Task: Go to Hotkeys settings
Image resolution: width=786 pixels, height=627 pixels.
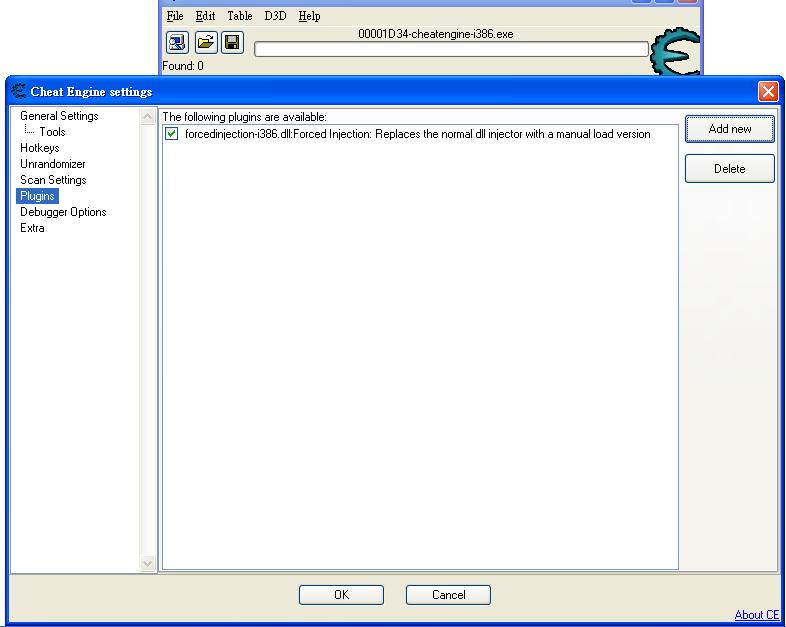Action: coord(40,148)
